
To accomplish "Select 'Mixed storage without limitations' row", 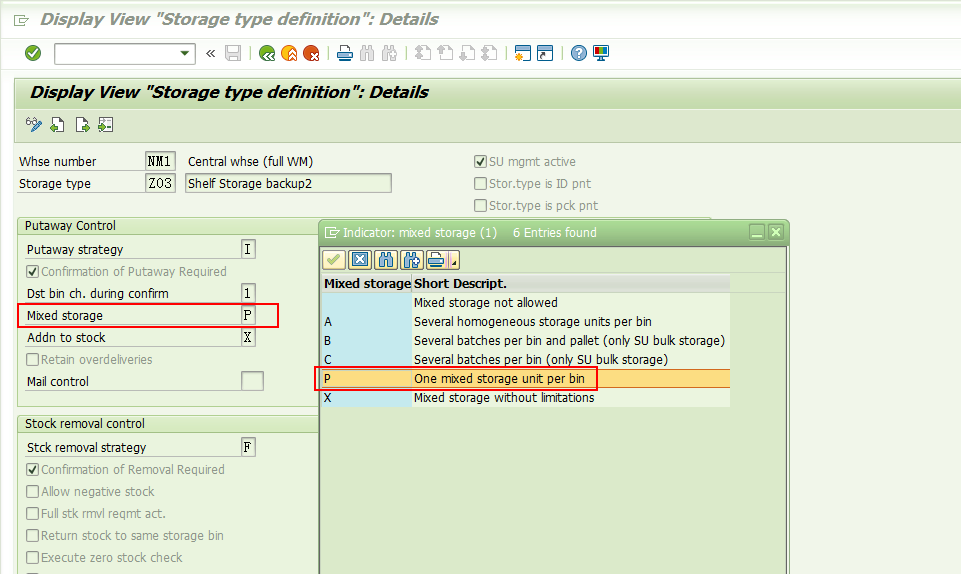I will (526, 398).
